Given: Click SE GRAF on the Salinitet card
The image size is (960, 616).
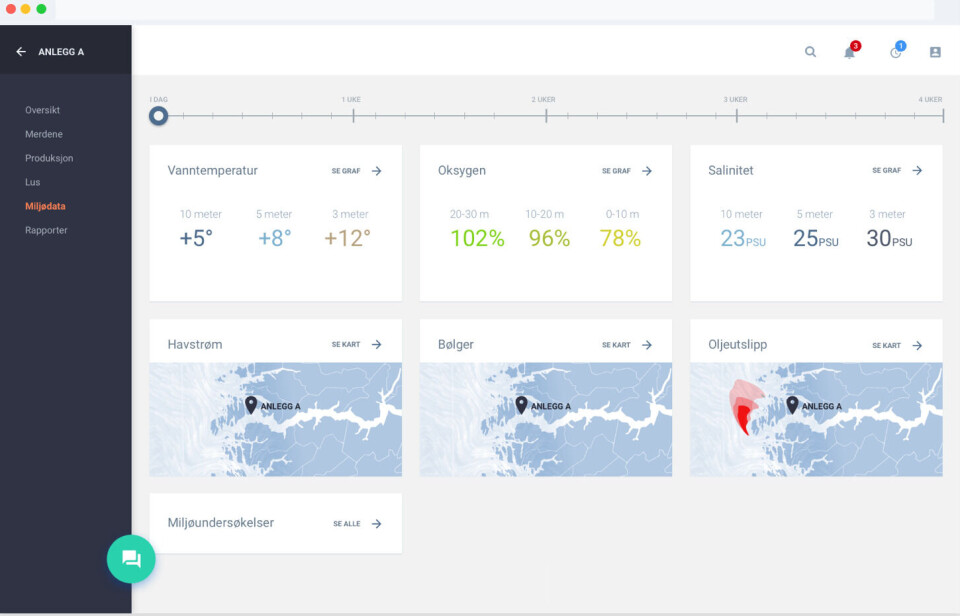Looking at the screenshot, I should 886,171.
